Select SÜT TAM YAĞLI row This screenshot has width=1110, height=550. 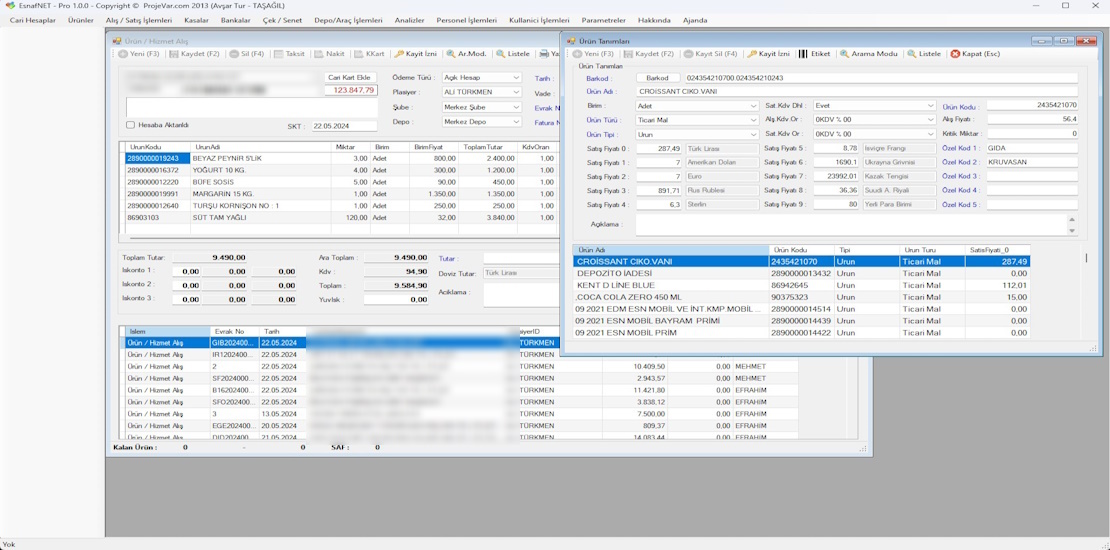coord(342,218)
